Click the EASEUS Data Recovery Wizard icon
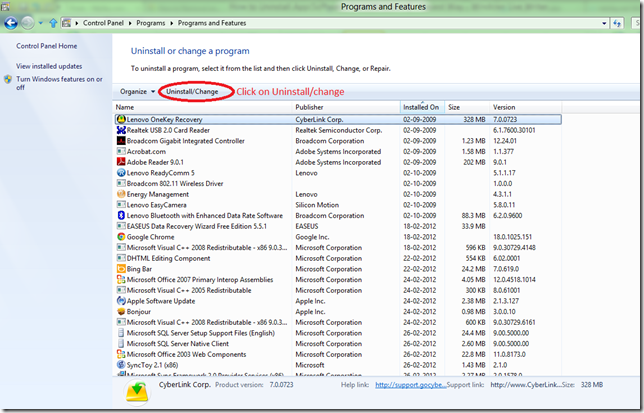 tap(121, 226)
